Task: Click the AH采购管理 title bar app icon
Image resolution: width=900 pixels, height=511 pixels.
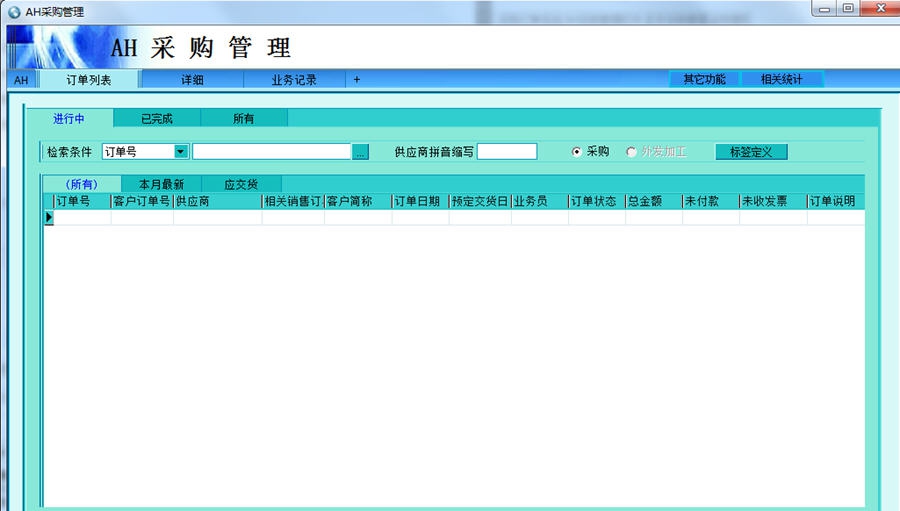Action: point(14,12)
